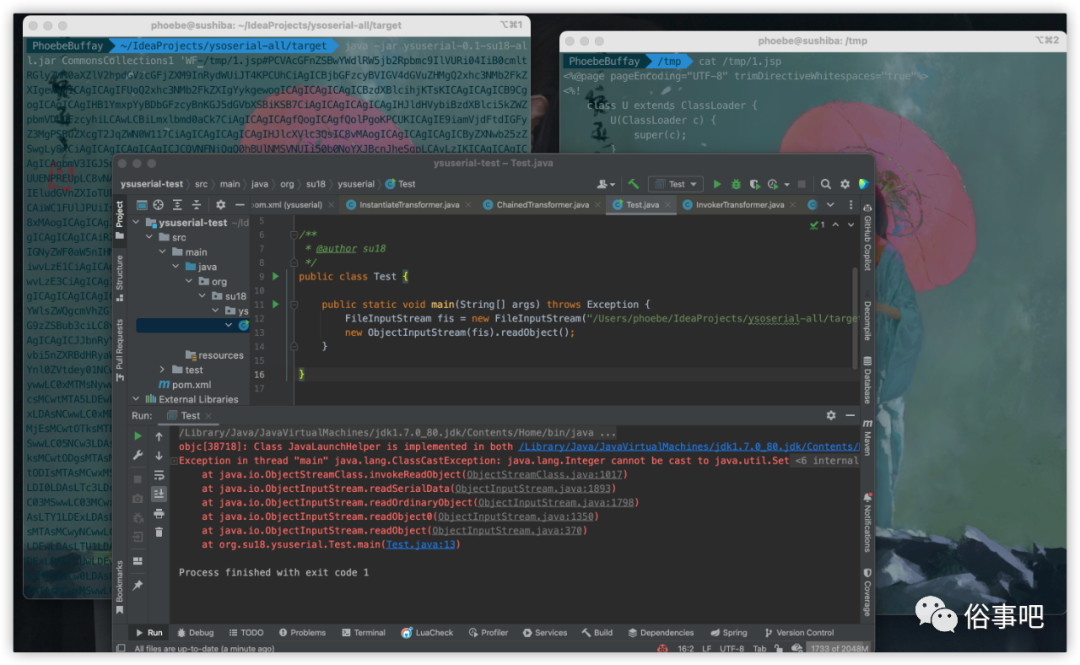Run the Test configuration with green play
1080x665 pixels.
(x=717, y=184)
